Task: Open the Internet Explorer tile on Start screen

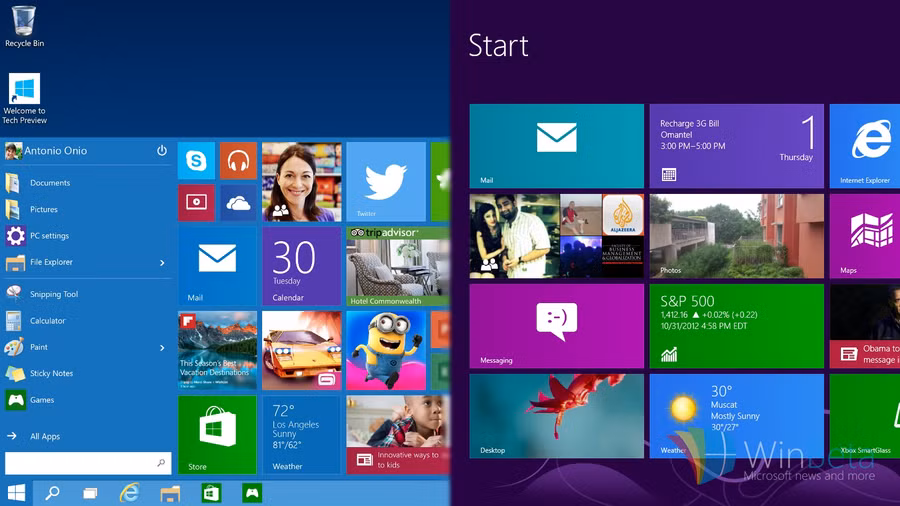Action: [x=865, y=146]
